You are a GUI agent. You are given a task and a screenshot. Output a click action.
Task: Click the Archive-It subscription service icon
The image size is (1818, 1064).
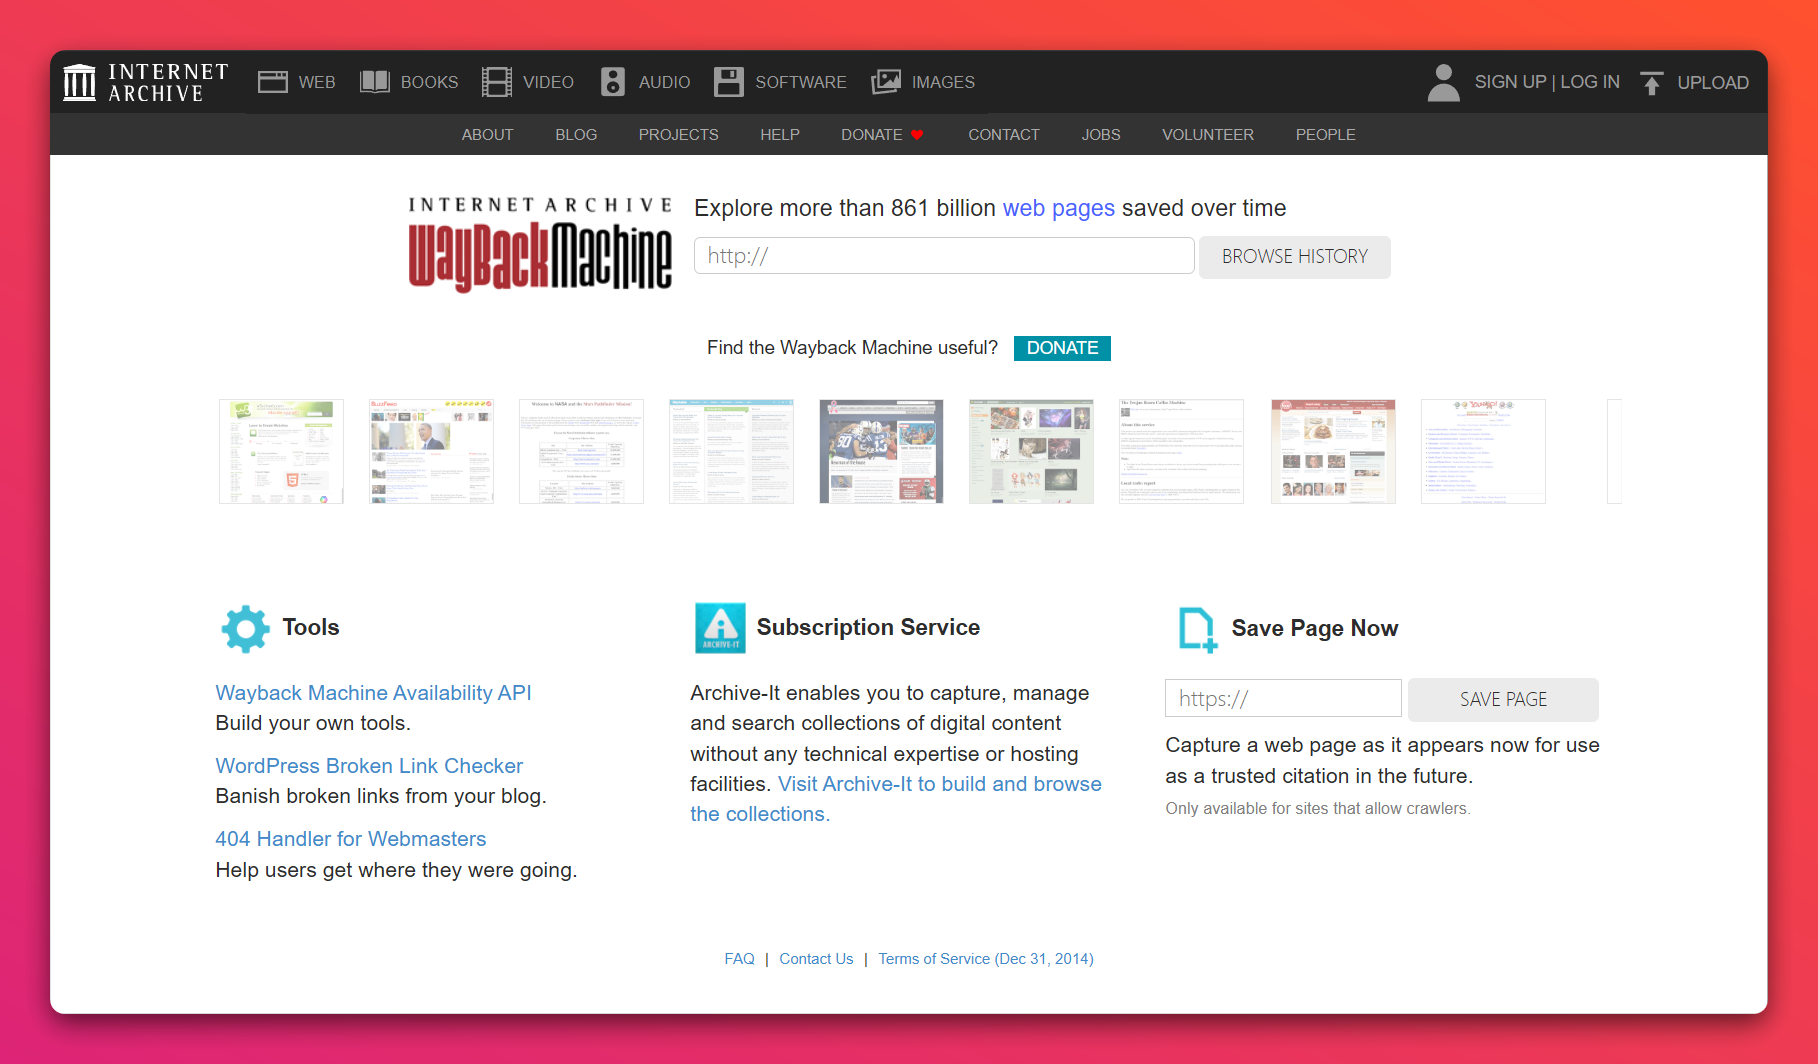point(720,628)
